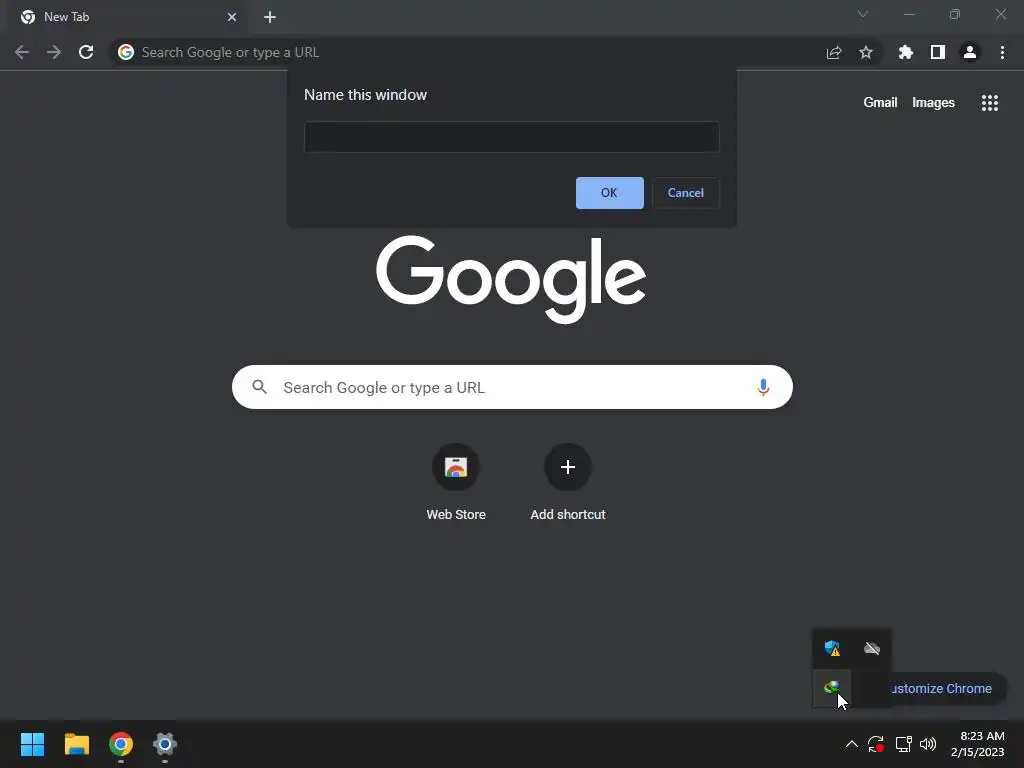This screenshot has width=1024, height=768.
Task: Share this page via the share icon
Action: tap(834, 52)
